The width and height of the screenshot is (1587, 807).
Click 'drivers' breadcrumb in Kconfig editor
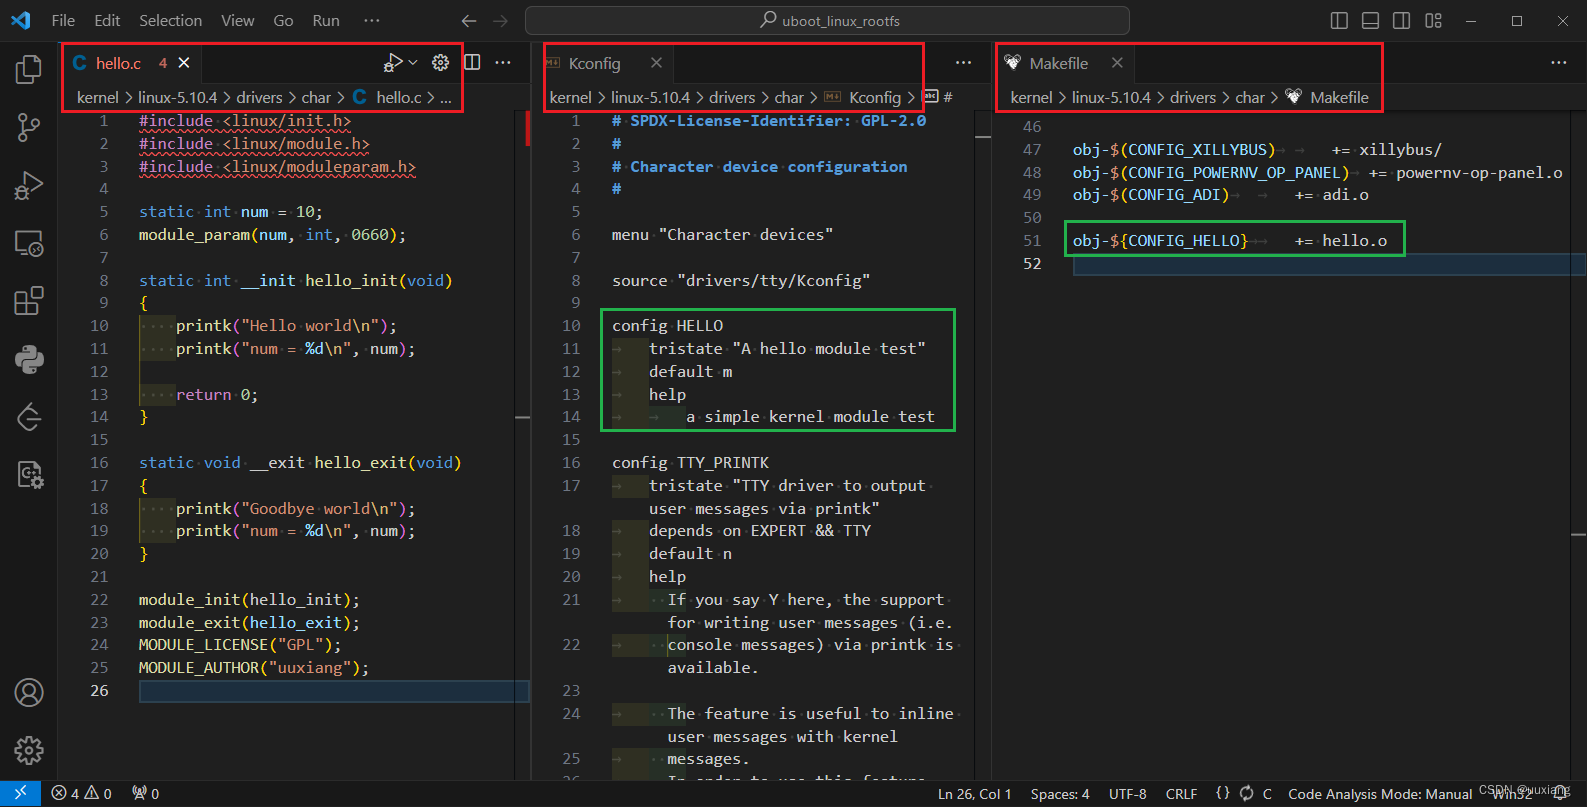tap(732, 97)
